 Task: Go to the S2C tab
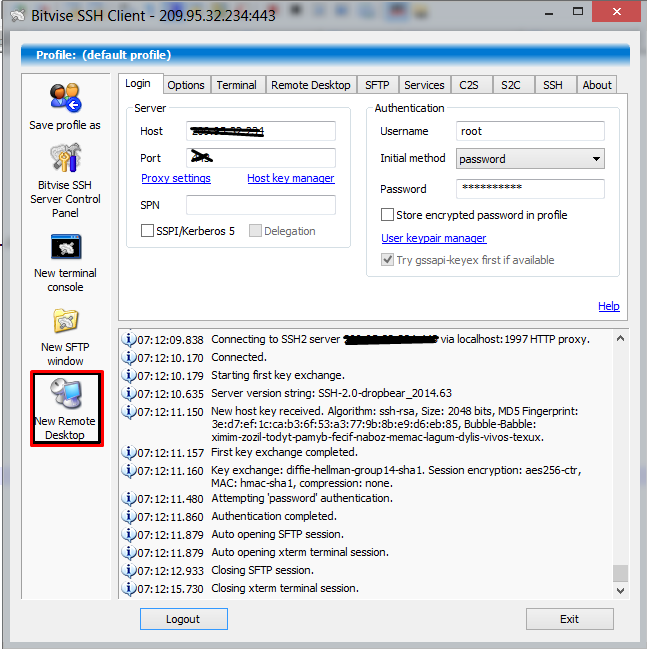tap(512, 85)
